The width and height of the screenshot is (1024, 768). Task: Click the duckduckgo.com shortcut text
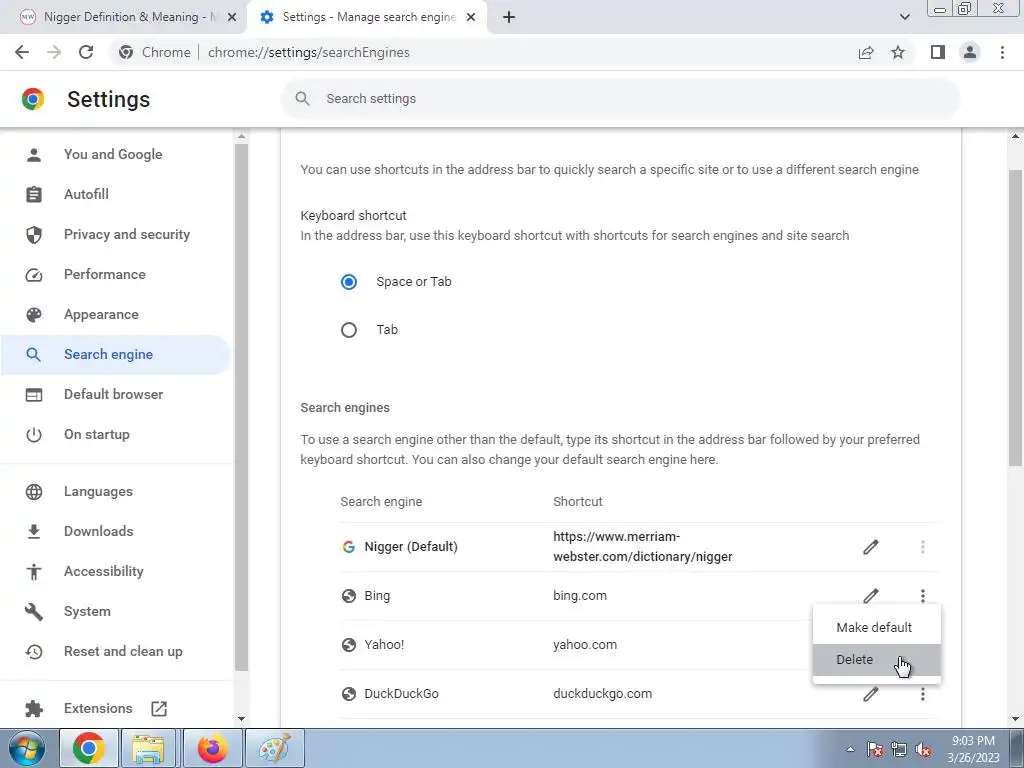602,694
